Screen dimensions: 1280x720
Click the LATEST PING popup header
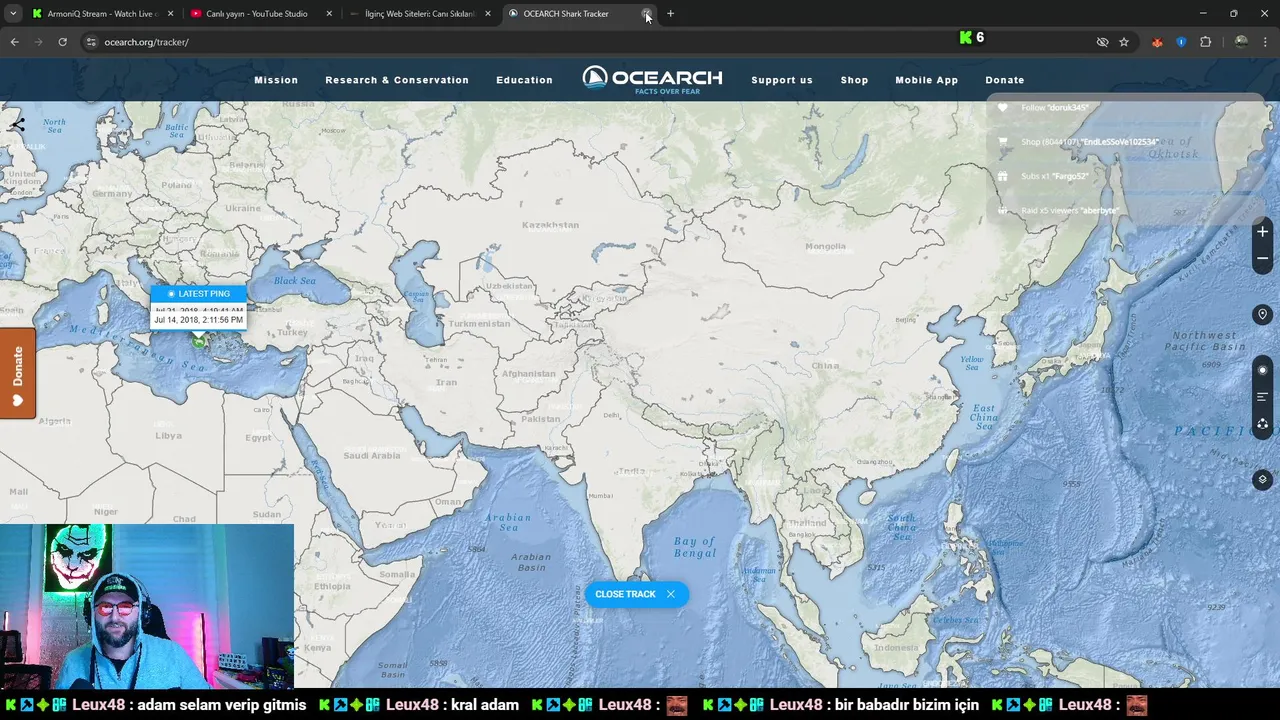pos(198,294)
